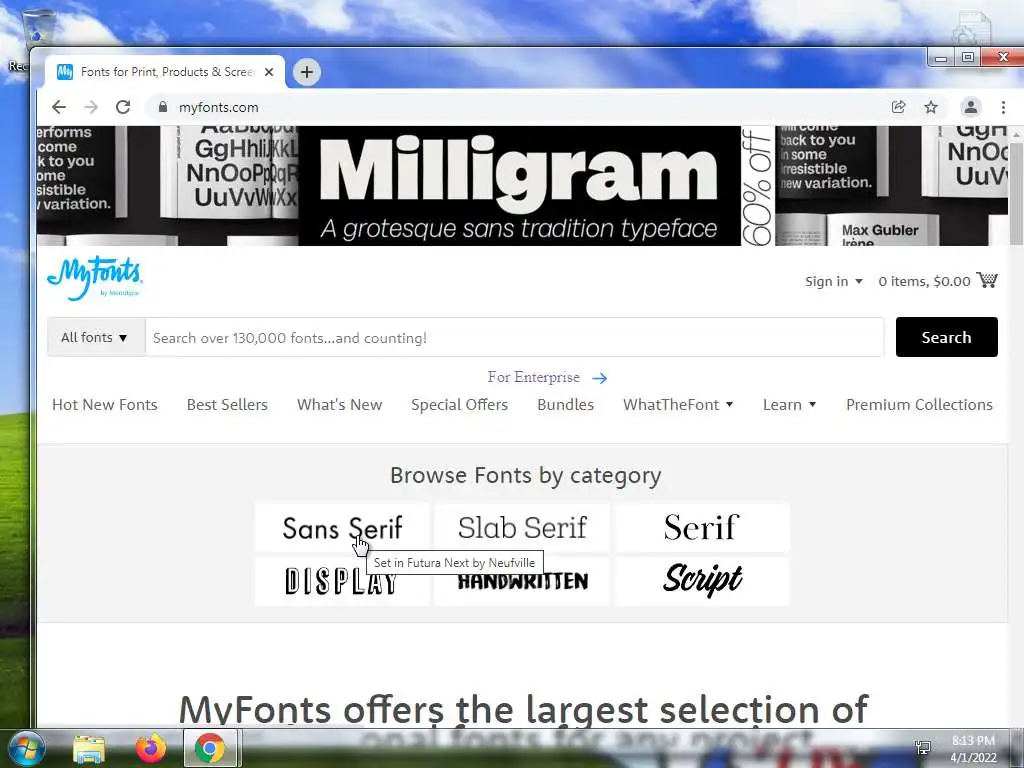Image resolution: width=1024 pixels, height=768 pixels.
Task: Open a new tab with plus button
Action: tap(306, 72)
